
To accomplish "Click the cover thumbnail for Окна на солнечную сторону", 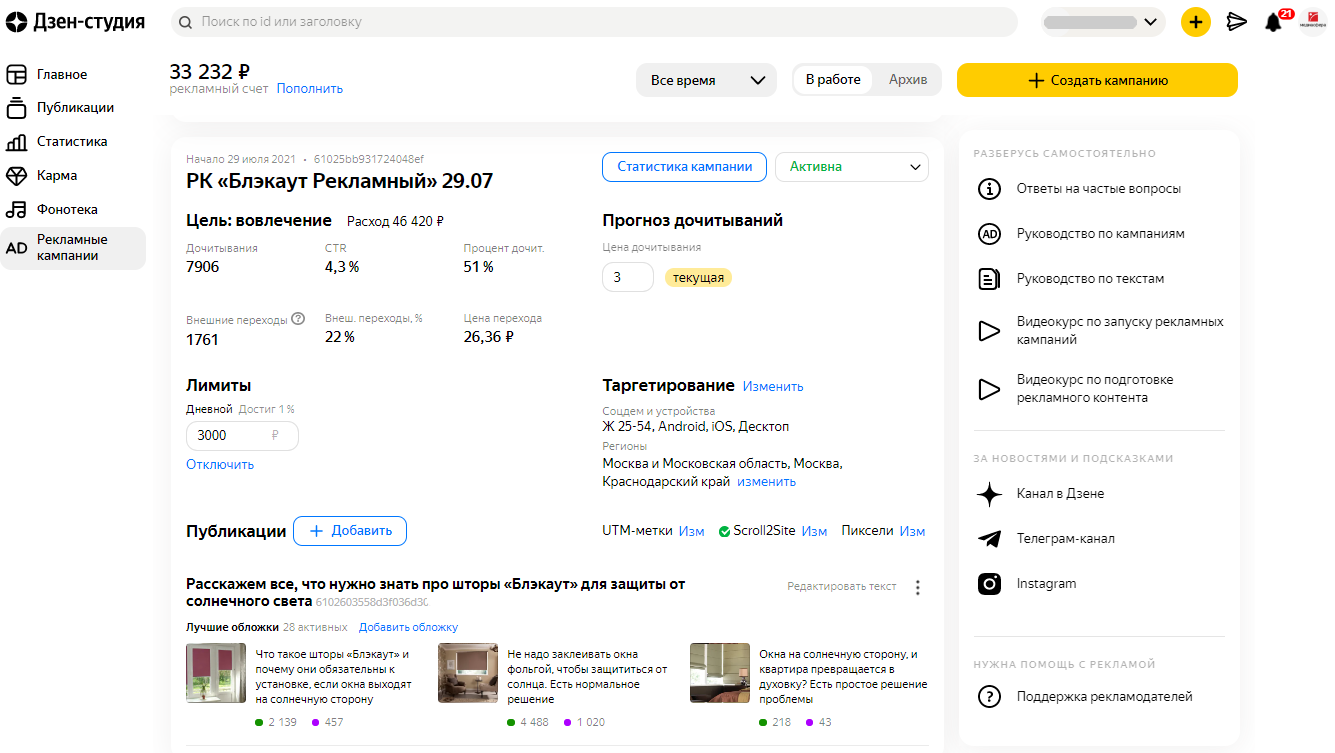I will [720, 673].
